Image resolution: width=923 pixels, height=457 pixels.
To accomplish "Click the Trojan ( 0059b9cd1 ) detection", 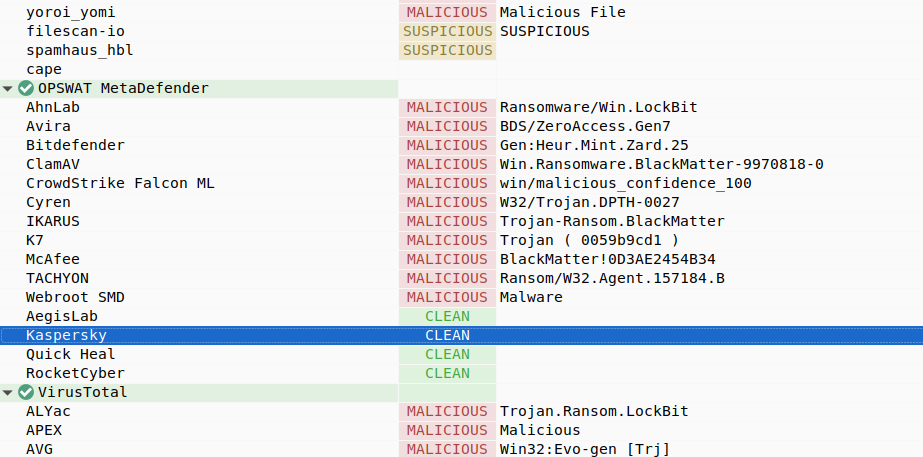I will click(590, 240).
